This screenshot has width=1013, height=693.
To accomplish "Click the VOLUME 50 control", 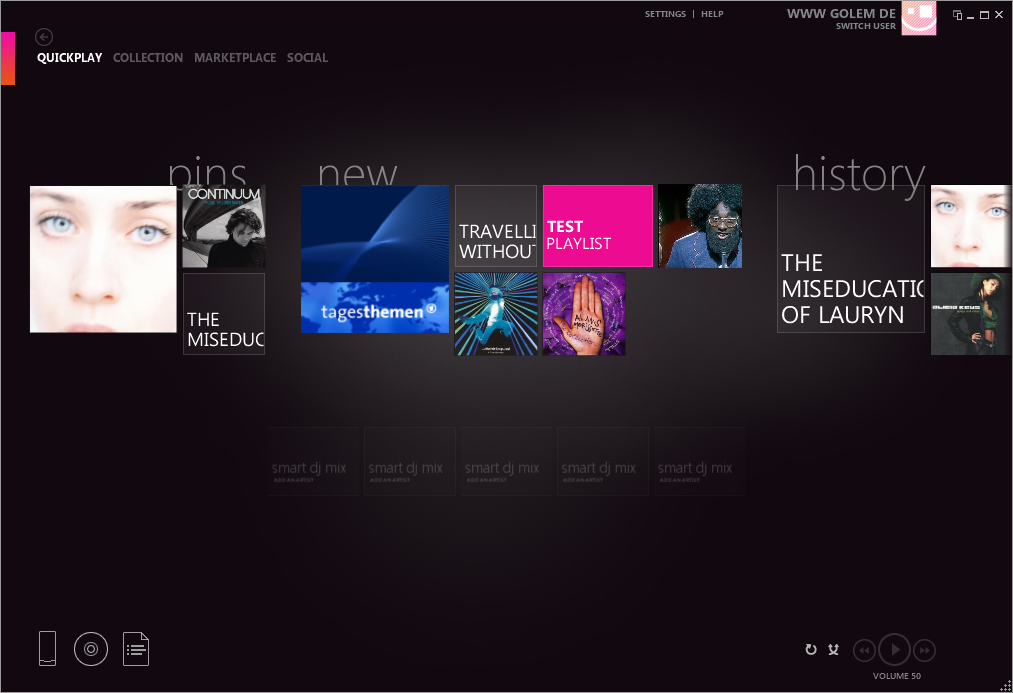I will (895, 675).
